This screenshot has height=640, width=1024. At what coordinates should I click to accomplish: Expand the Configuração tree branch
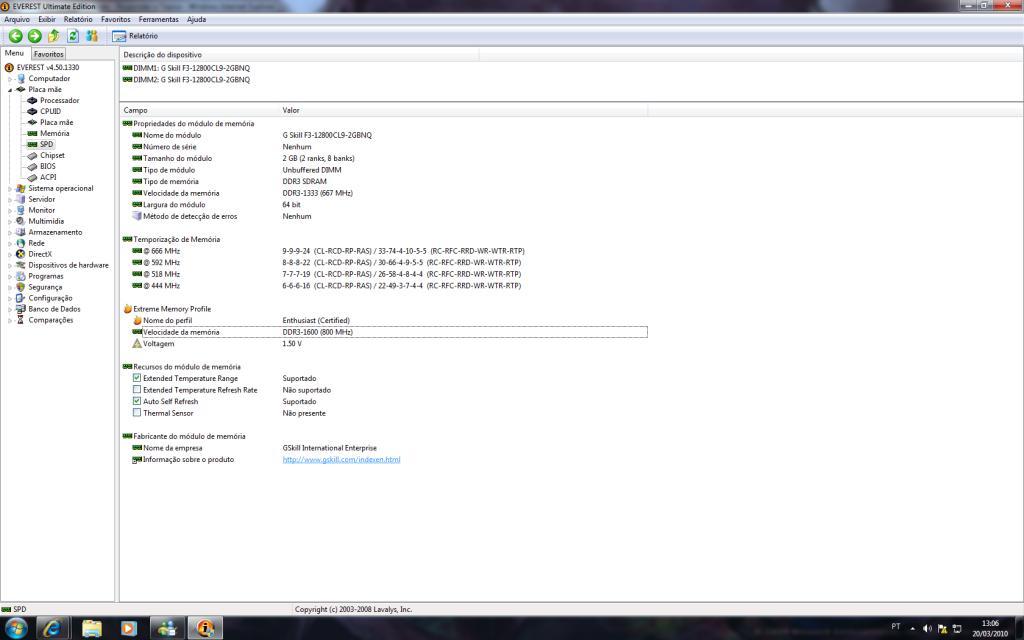10,298
